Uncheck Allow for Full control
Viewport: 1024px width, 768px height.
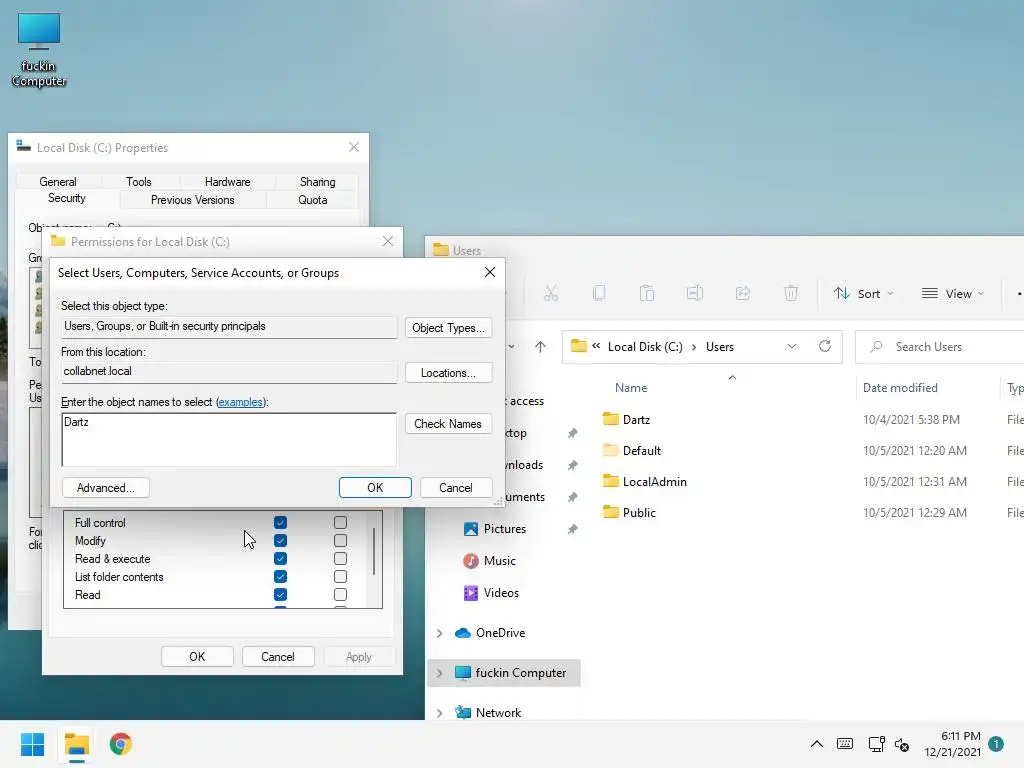click(280, 522)
